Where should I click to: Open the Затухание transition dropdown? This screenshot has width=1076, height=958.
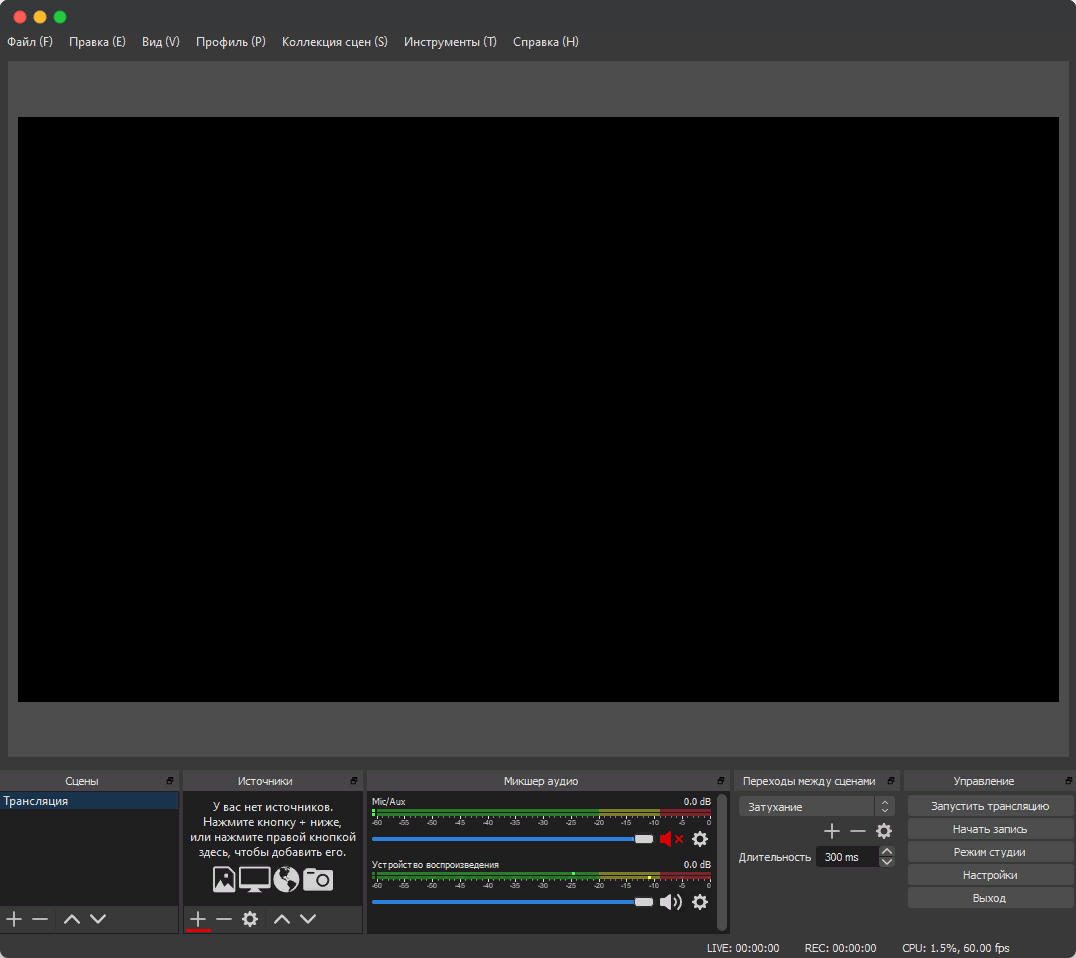pyautogui.click(x=816, y=807)
